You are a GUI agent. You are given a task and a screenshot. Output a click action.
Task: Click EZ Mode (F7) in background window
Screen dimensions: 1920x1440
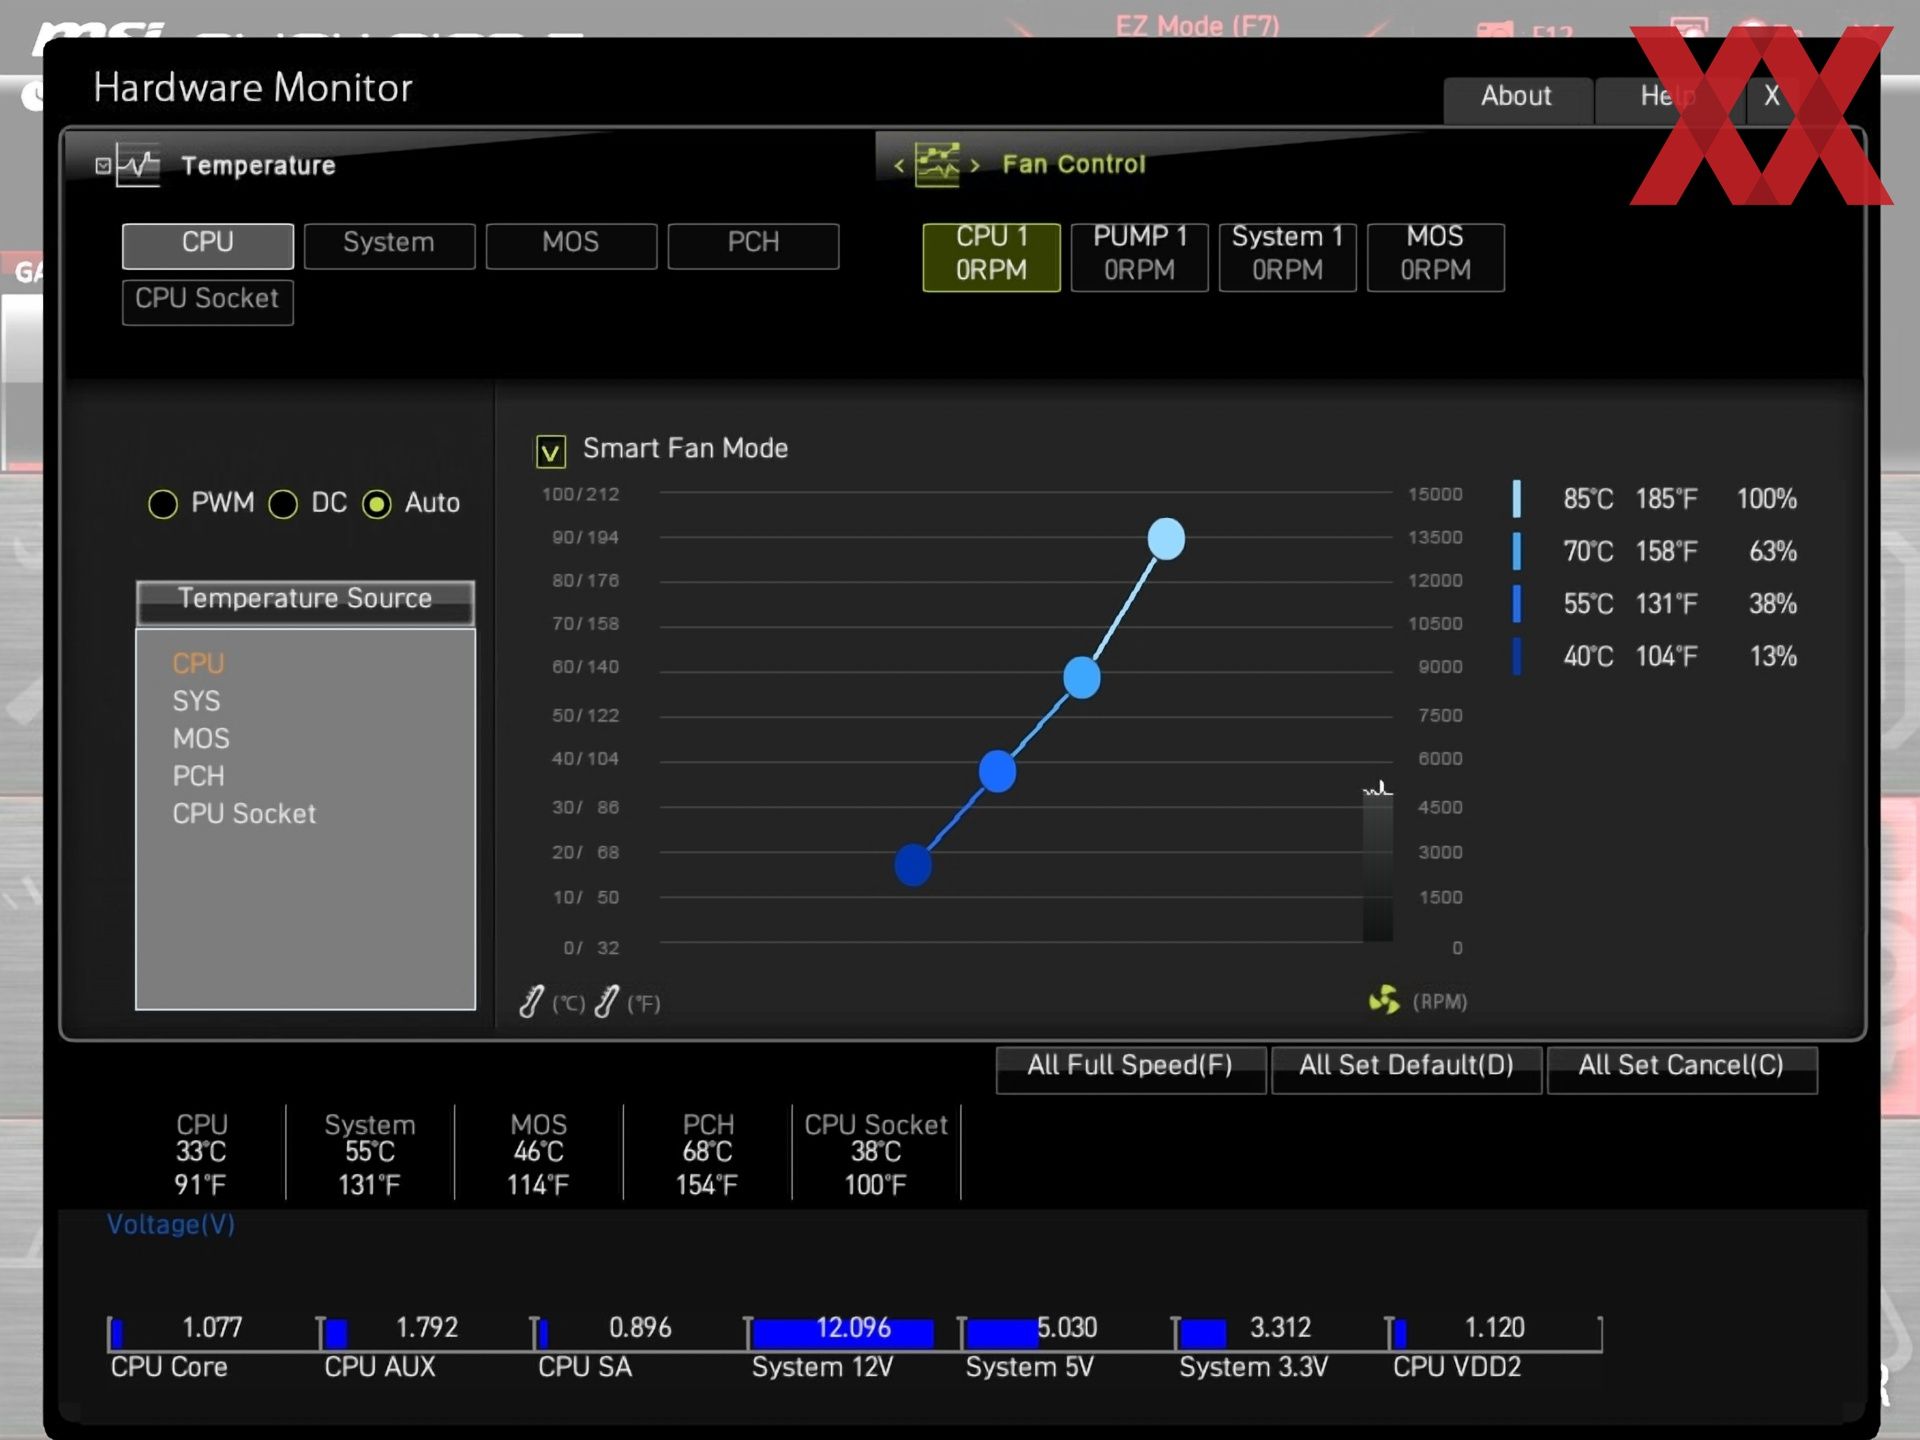(1197, 25)
